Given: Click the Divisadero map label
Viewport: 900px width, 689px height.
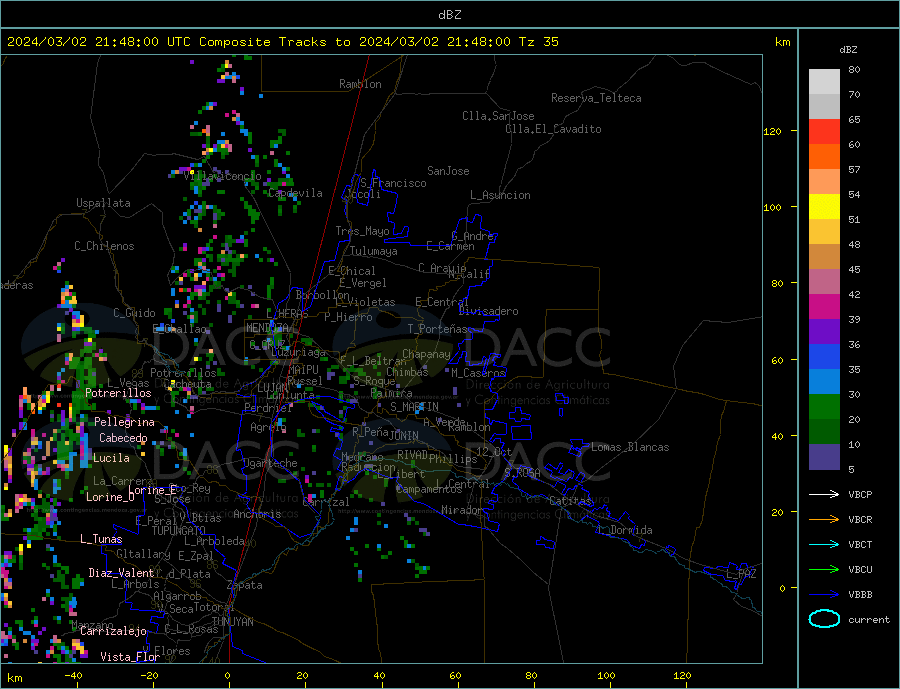Looking at the screenshot, I should pyautogui.click(x=488, y=311).
